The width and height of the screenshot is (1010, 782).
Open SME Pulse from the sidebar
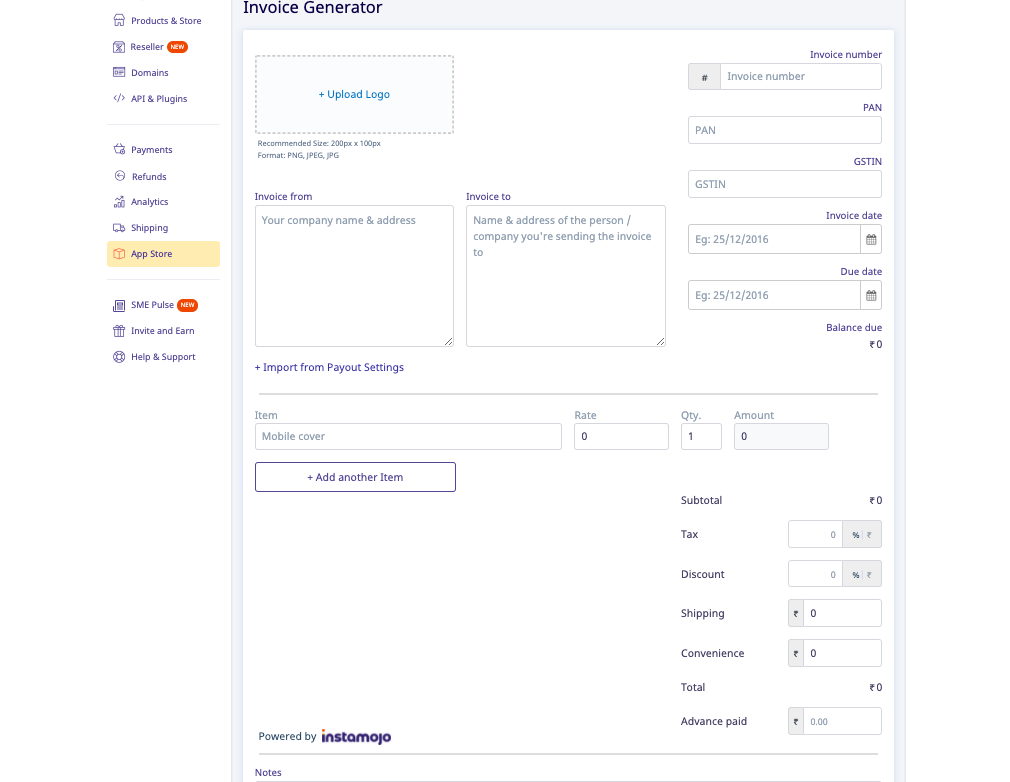(152, 305)
